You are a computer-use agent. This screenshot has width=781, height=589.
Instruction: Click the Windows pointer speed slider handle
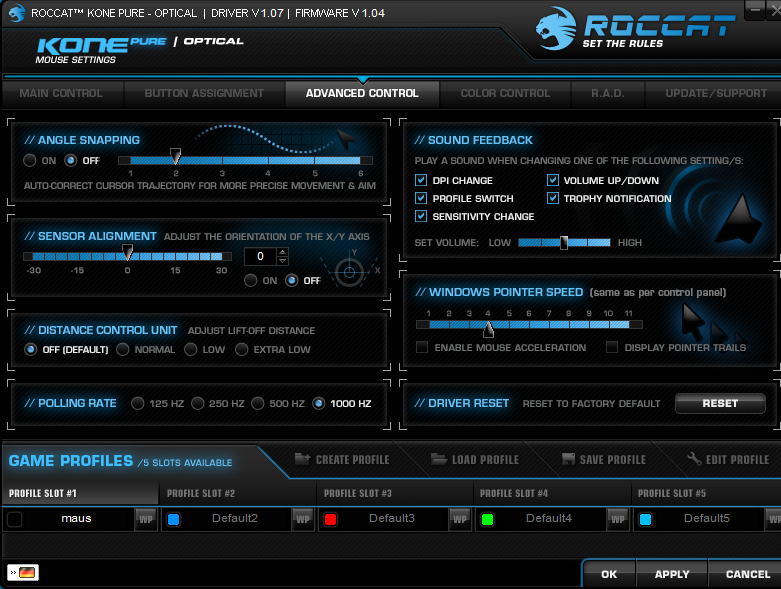tap(489, 329)
